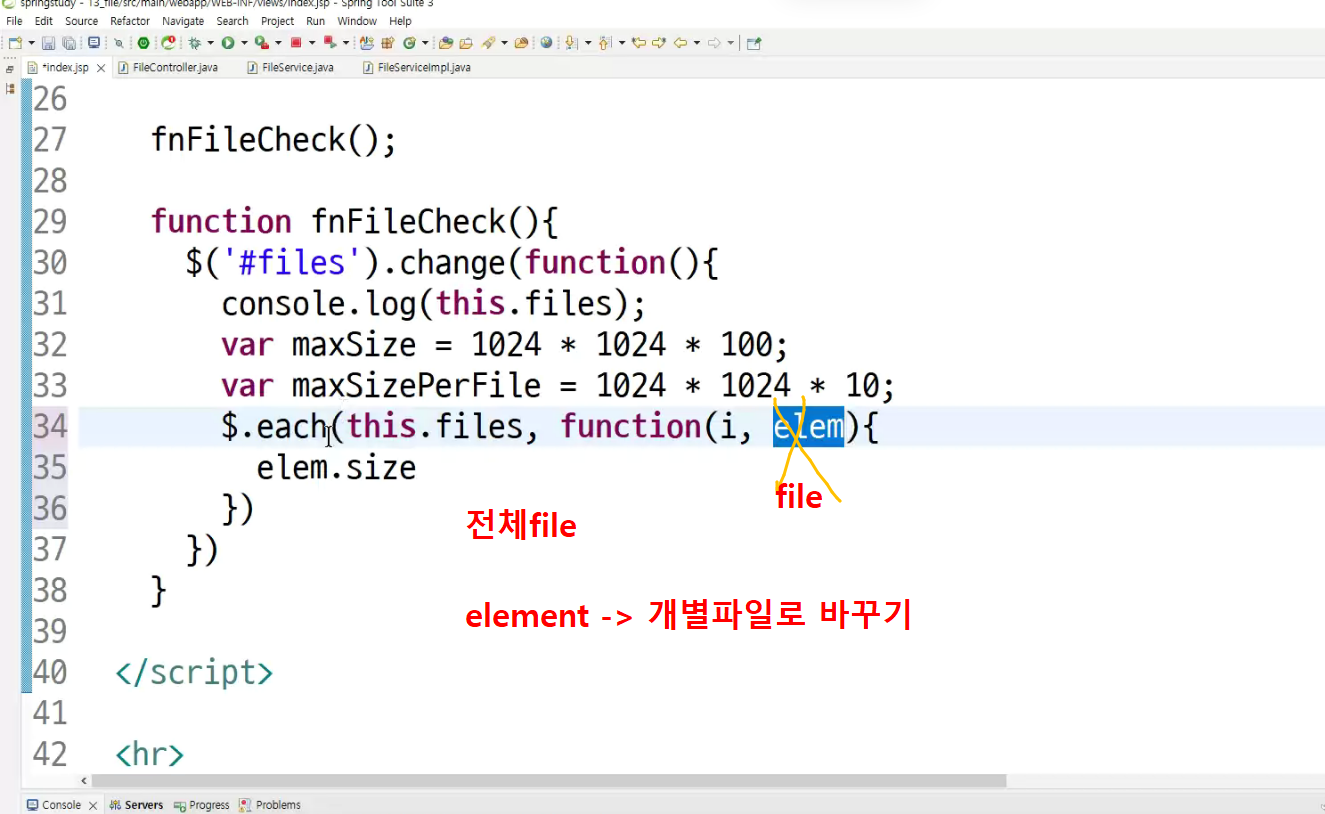Viewport: 1325px width, 814px height.
Task: Save the current file with Save icon
Action: 48,43
